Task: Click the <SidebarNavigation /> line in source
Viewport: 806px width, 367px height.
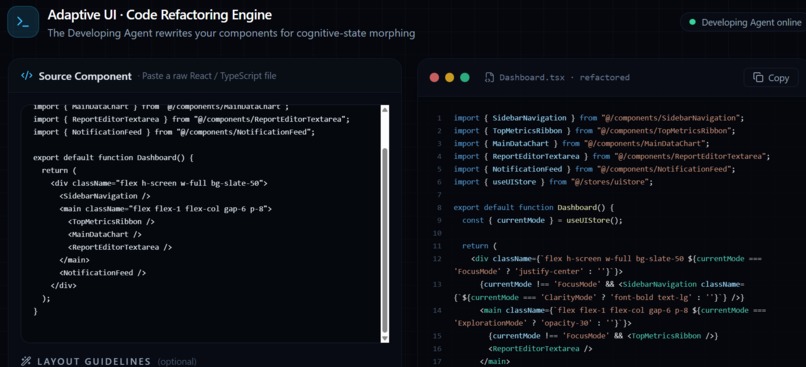Action: 105,196
